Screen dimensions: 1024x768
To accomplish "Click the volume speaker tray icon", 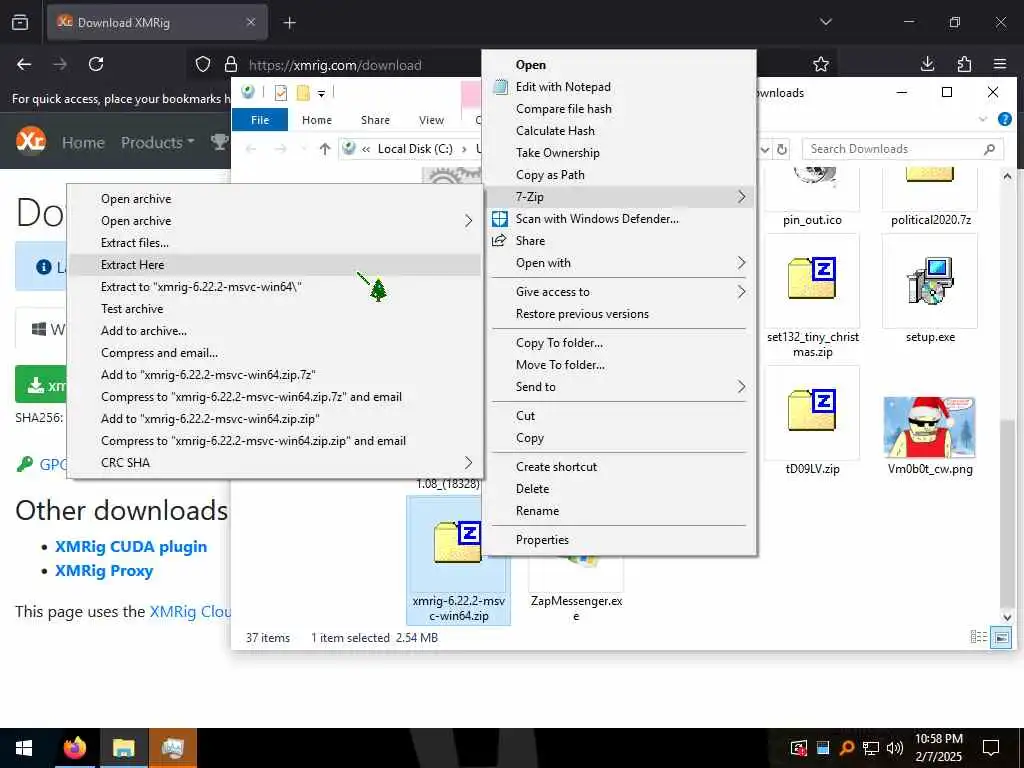I will pos(895,748).
